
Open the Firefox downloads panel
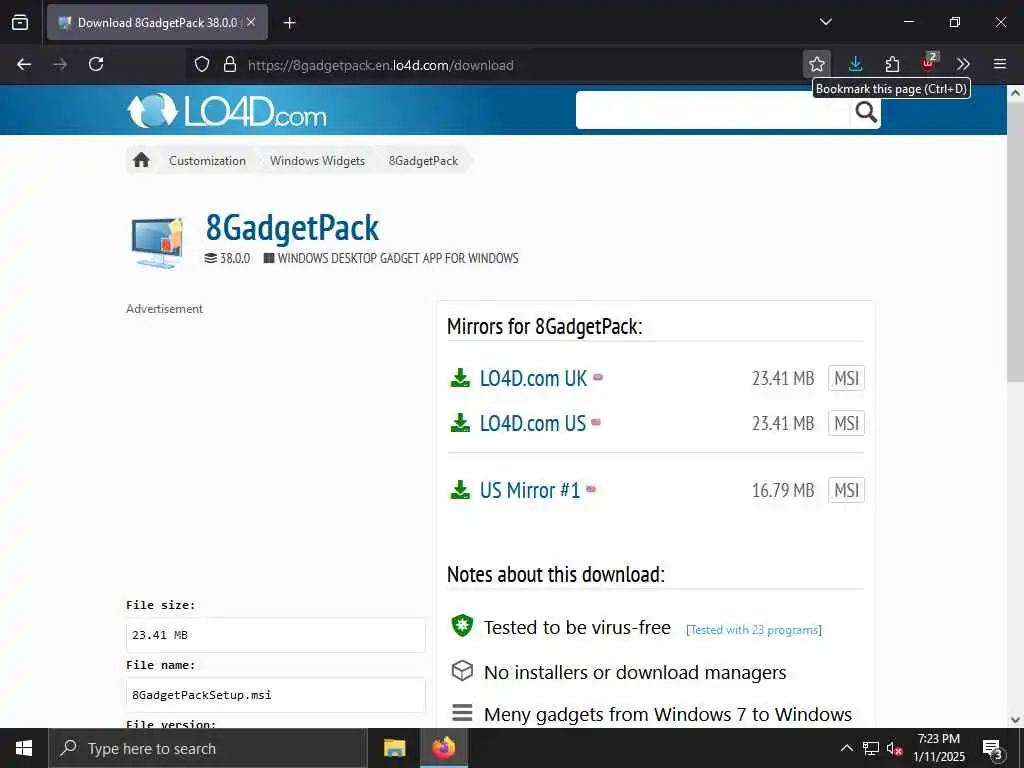click(855, 64)
